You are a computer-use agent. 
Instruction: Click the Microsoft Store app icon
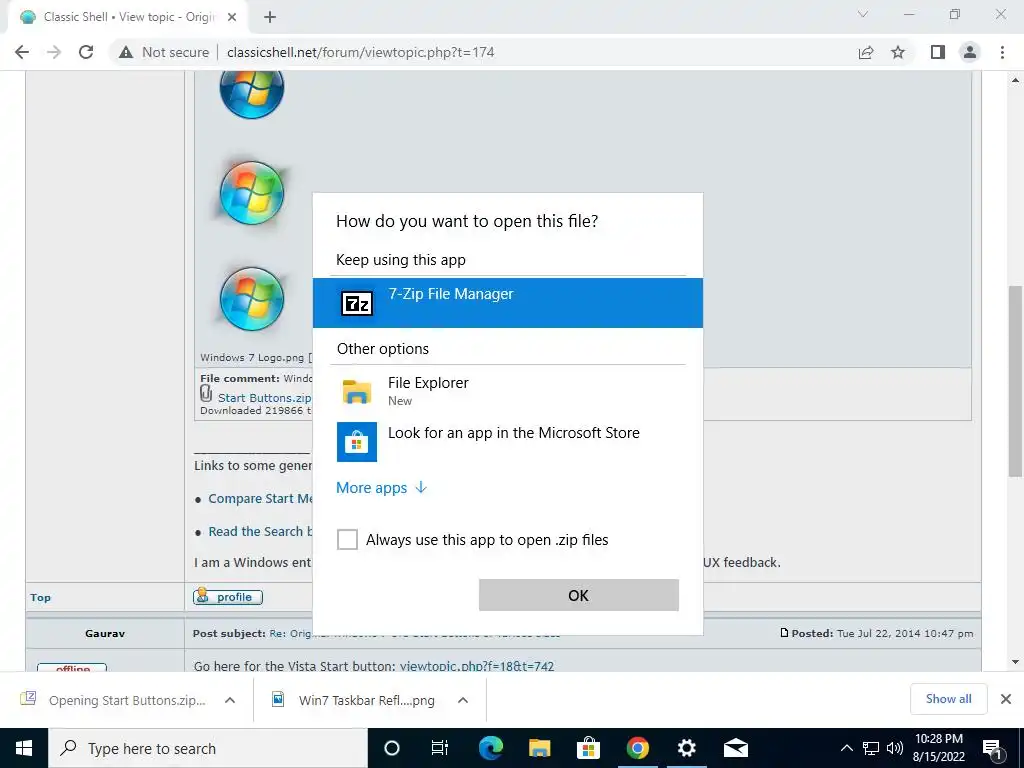(x=357, y=441)
